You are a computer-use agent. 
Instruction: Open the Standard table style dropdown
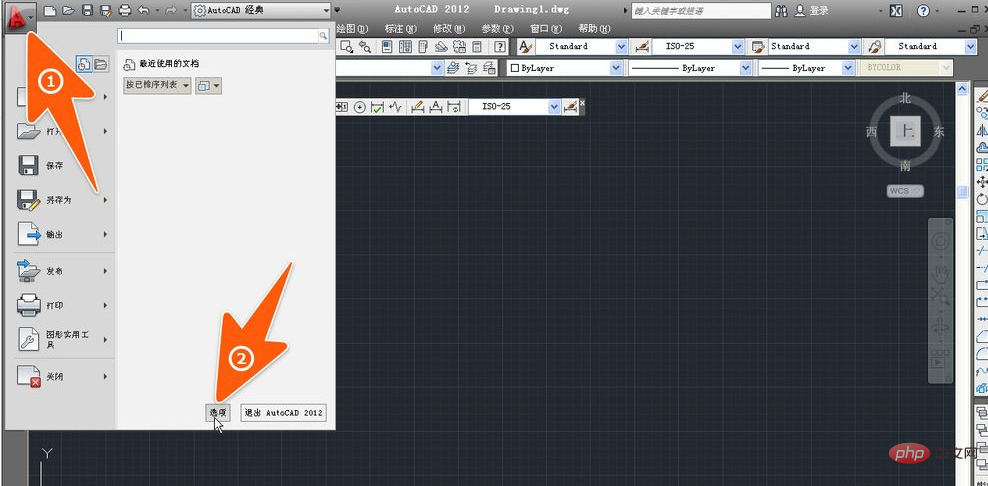[854, 47]
